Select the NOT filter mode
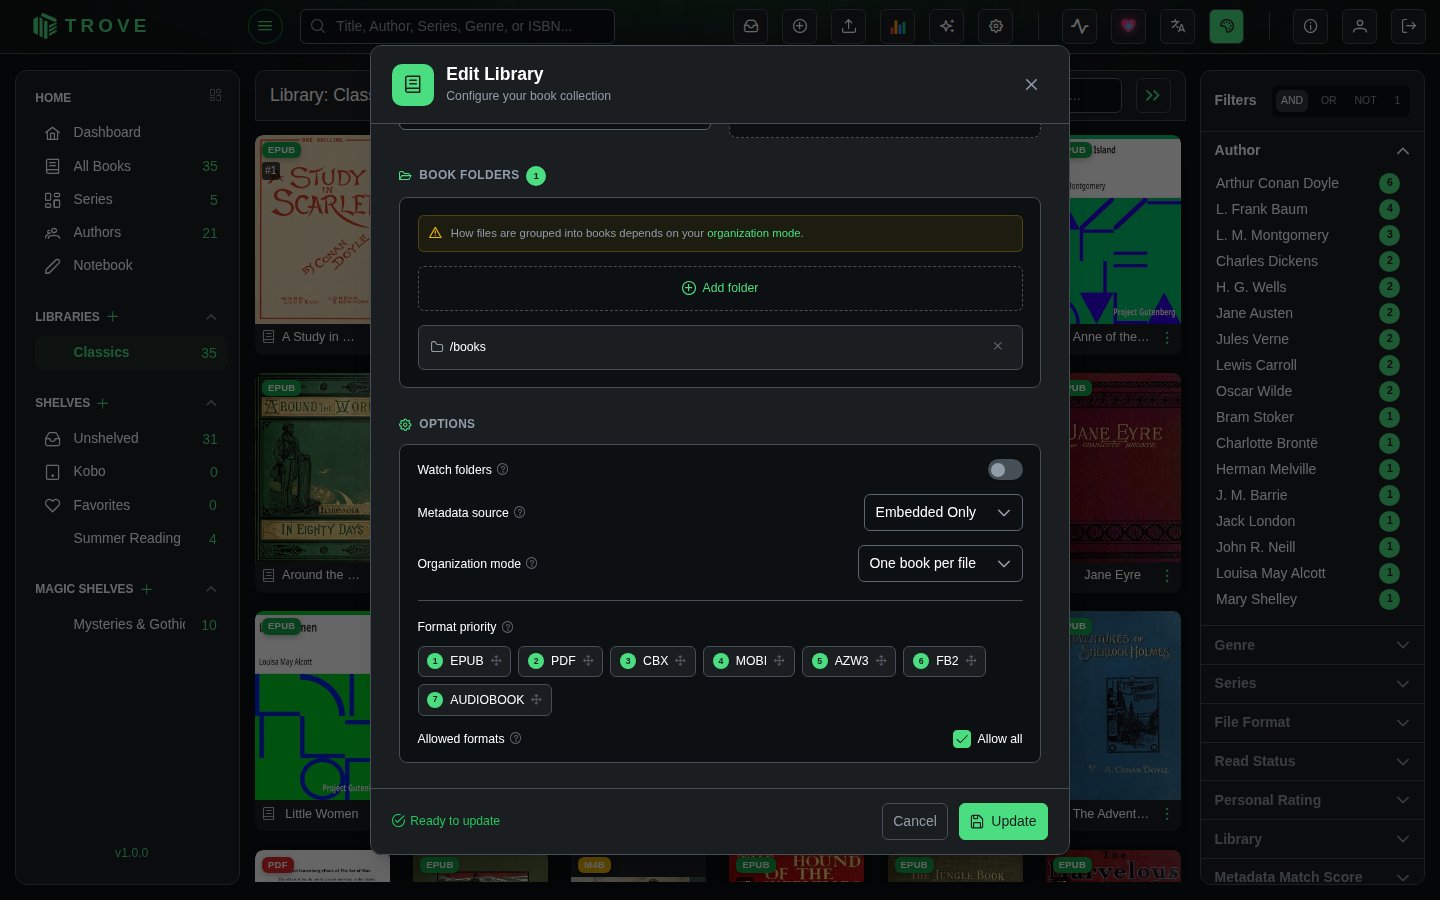 click(x=1365, y=100)
